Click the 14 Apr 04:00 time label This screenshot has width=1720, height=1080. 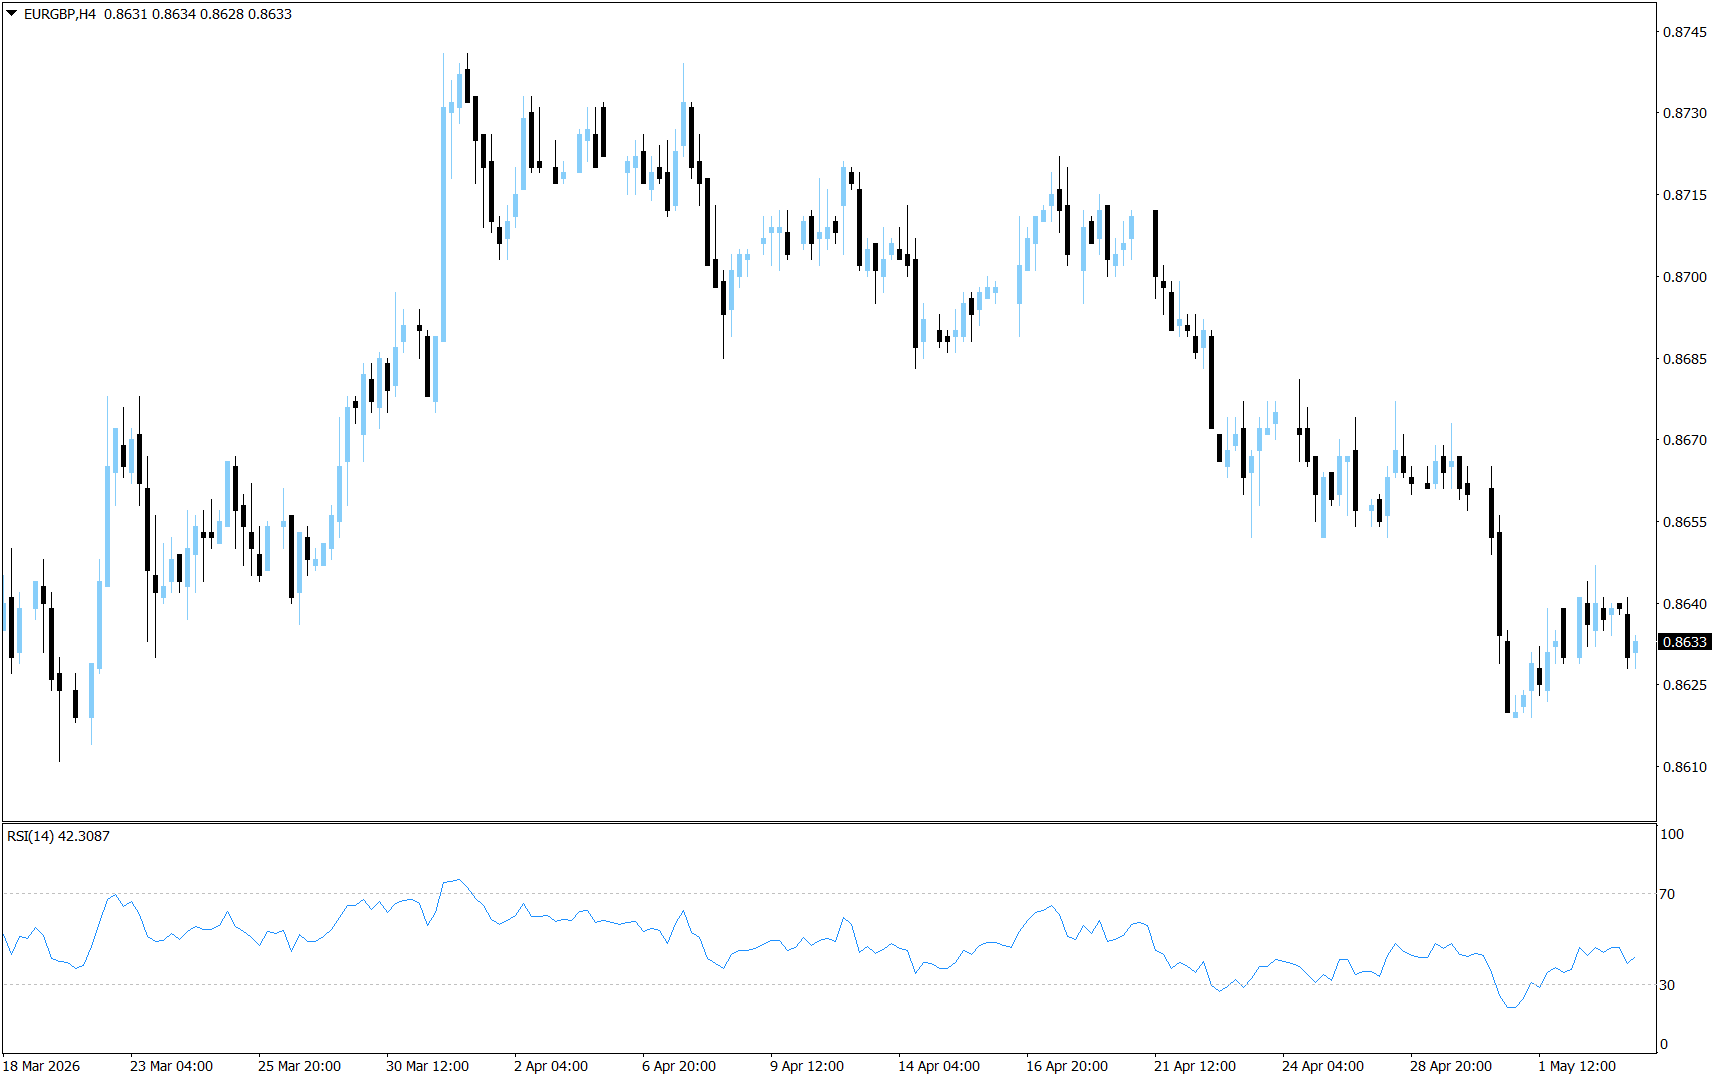[939, 1066]
